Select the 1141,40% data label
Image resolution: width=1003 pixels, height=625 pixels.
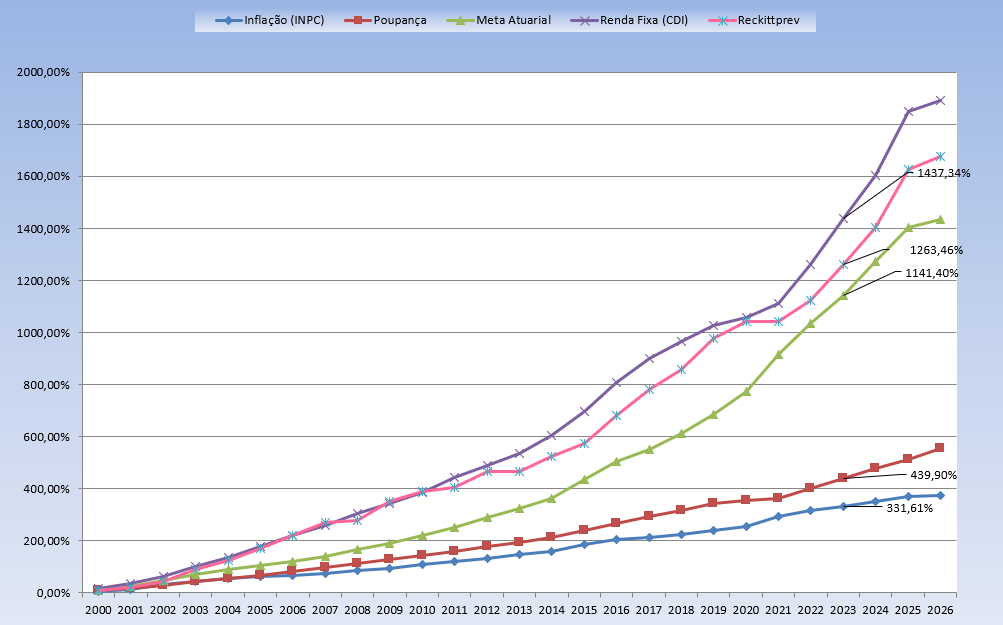click(932, 273)
